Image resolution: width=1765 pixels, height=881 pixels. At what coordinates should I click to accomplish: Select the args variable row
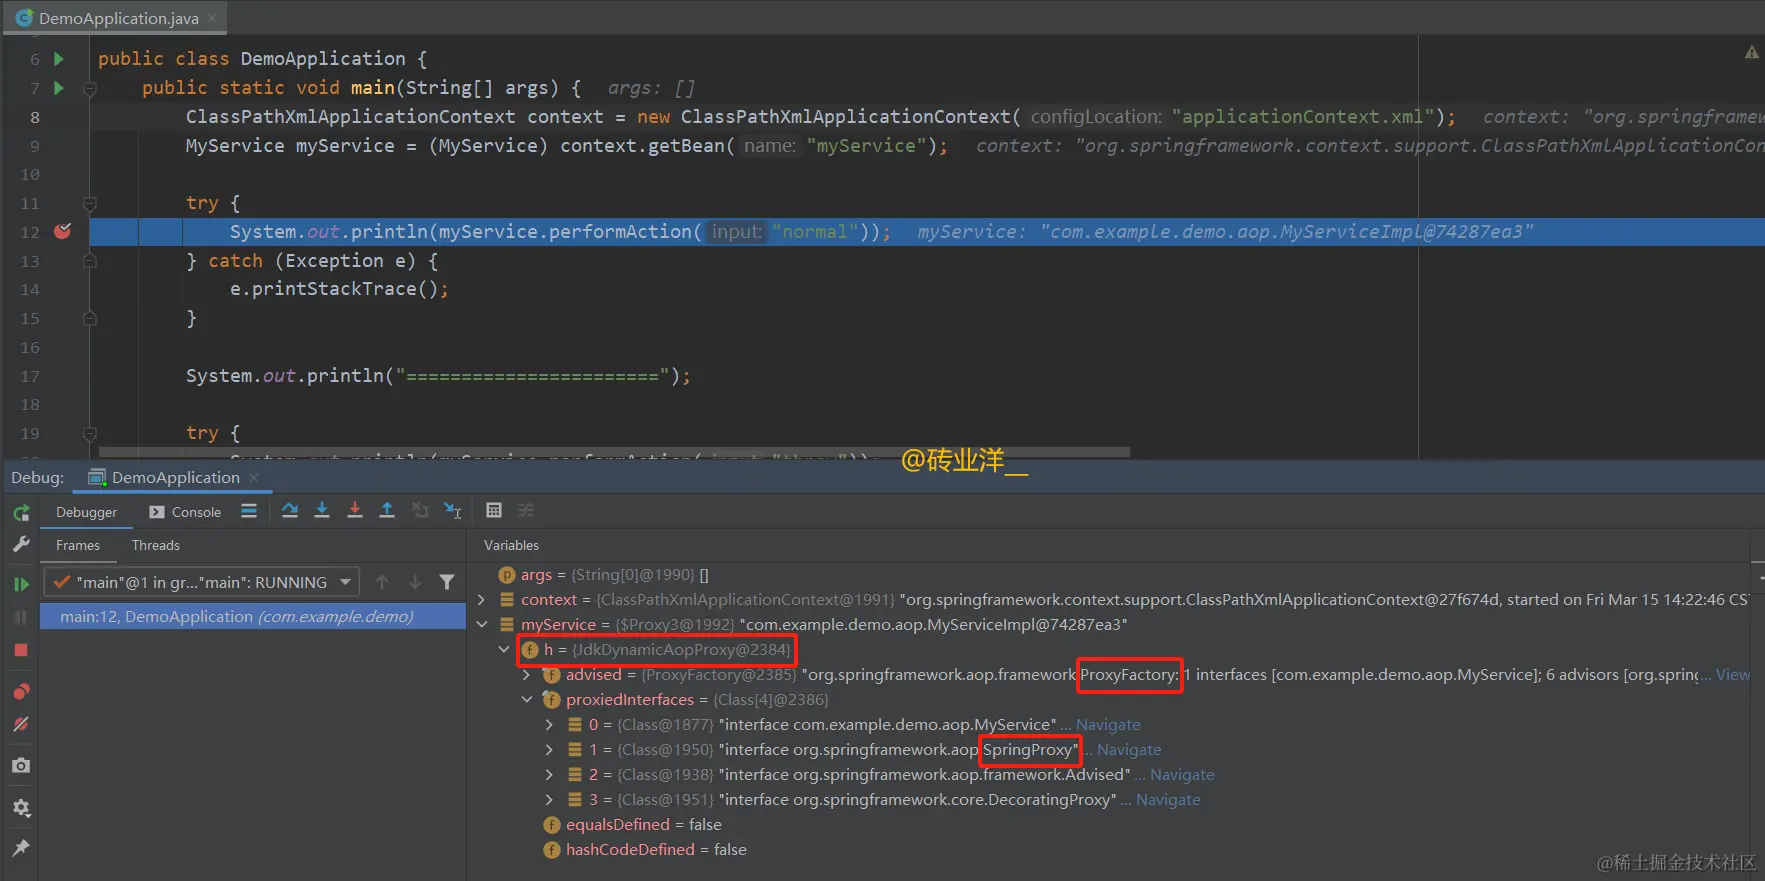coord(1110,575)
